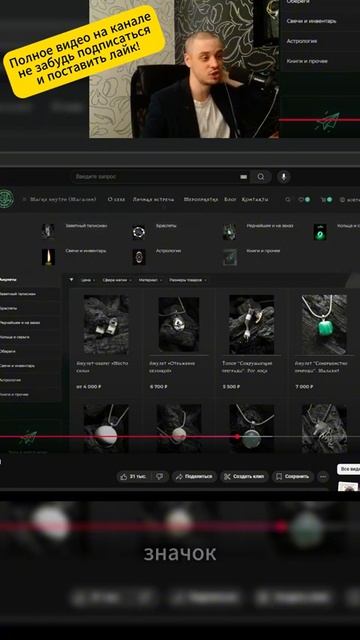Open product photo priced 6 700 ₽
The image size is (360, 640).
pos(179,324)
